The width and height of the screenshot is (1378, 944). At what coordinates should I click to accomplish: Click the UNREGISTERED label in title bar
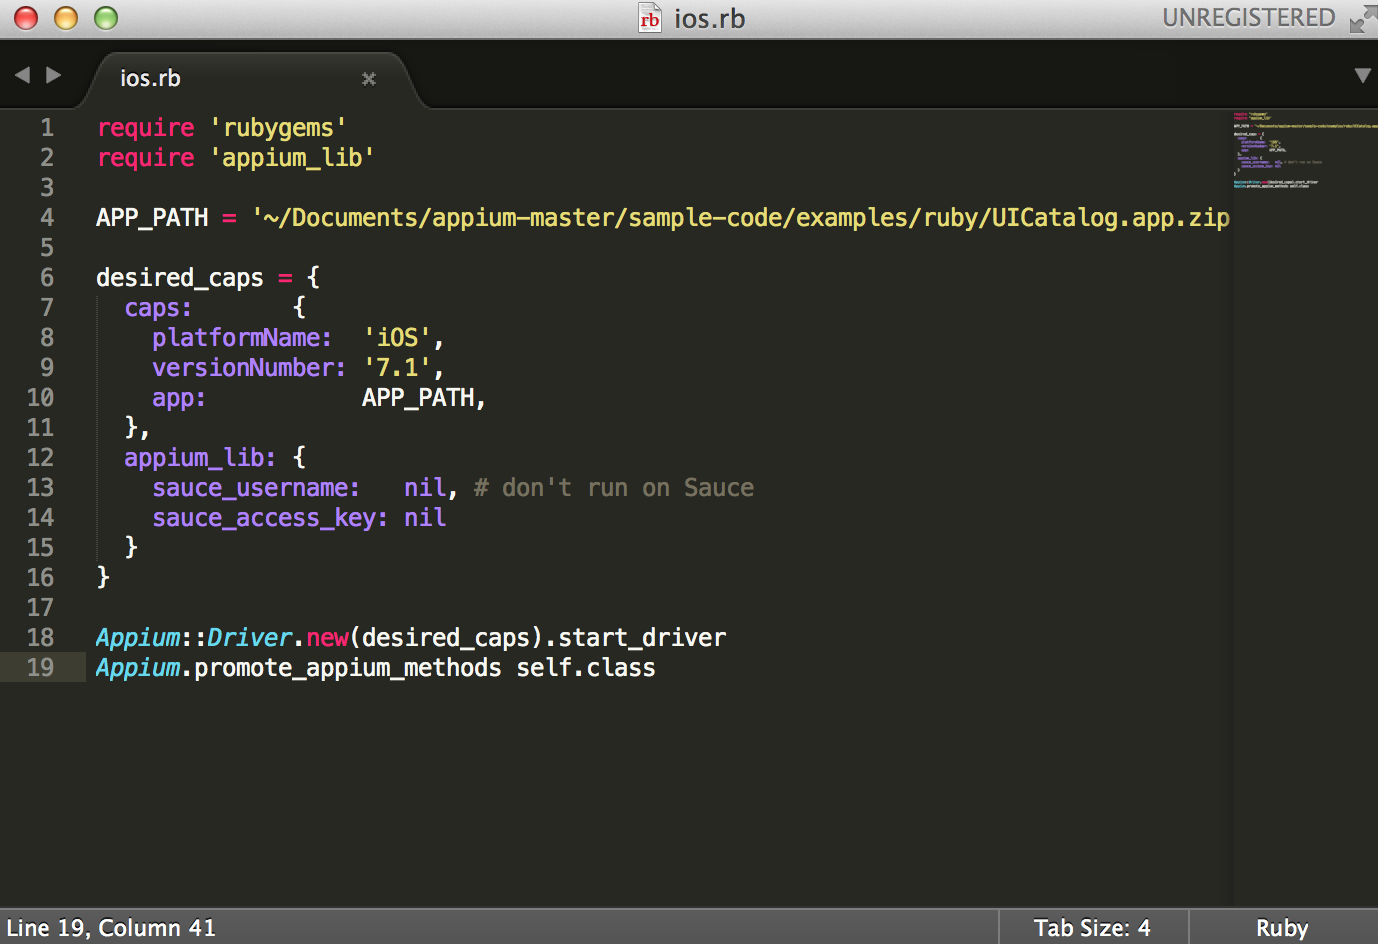click(x=1249, y=18)
